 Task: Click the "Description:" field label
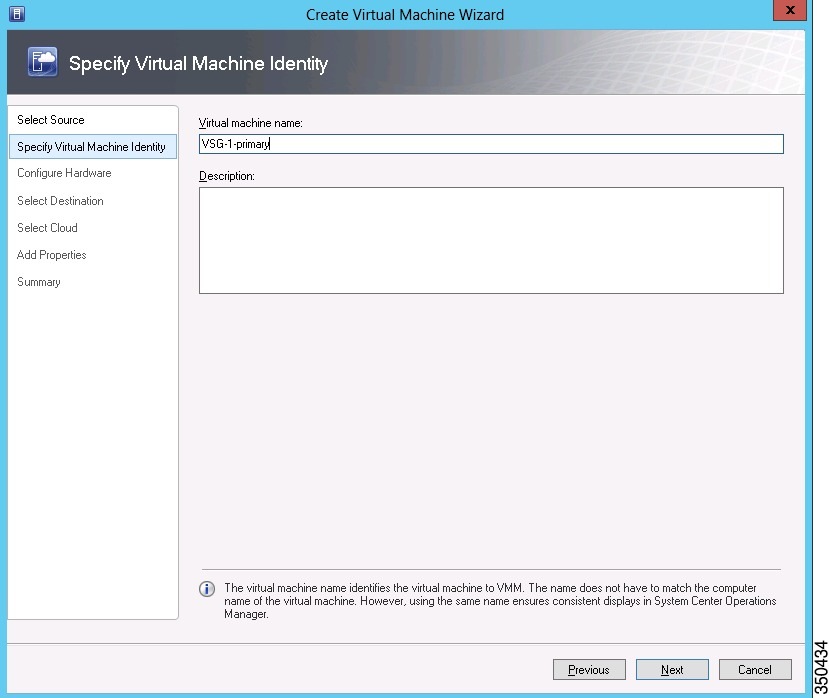227,177
